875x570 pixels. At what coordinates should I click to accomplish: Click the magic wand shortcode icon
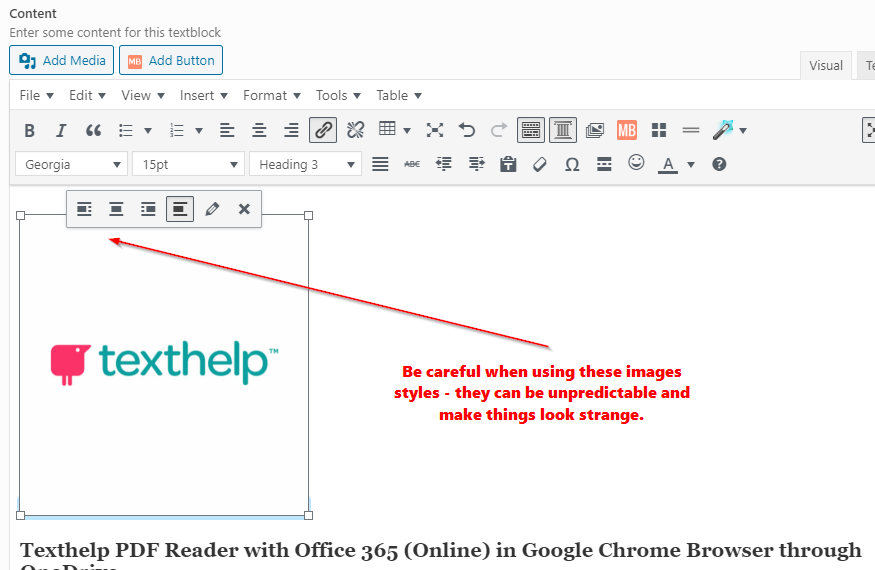[724, 130]
